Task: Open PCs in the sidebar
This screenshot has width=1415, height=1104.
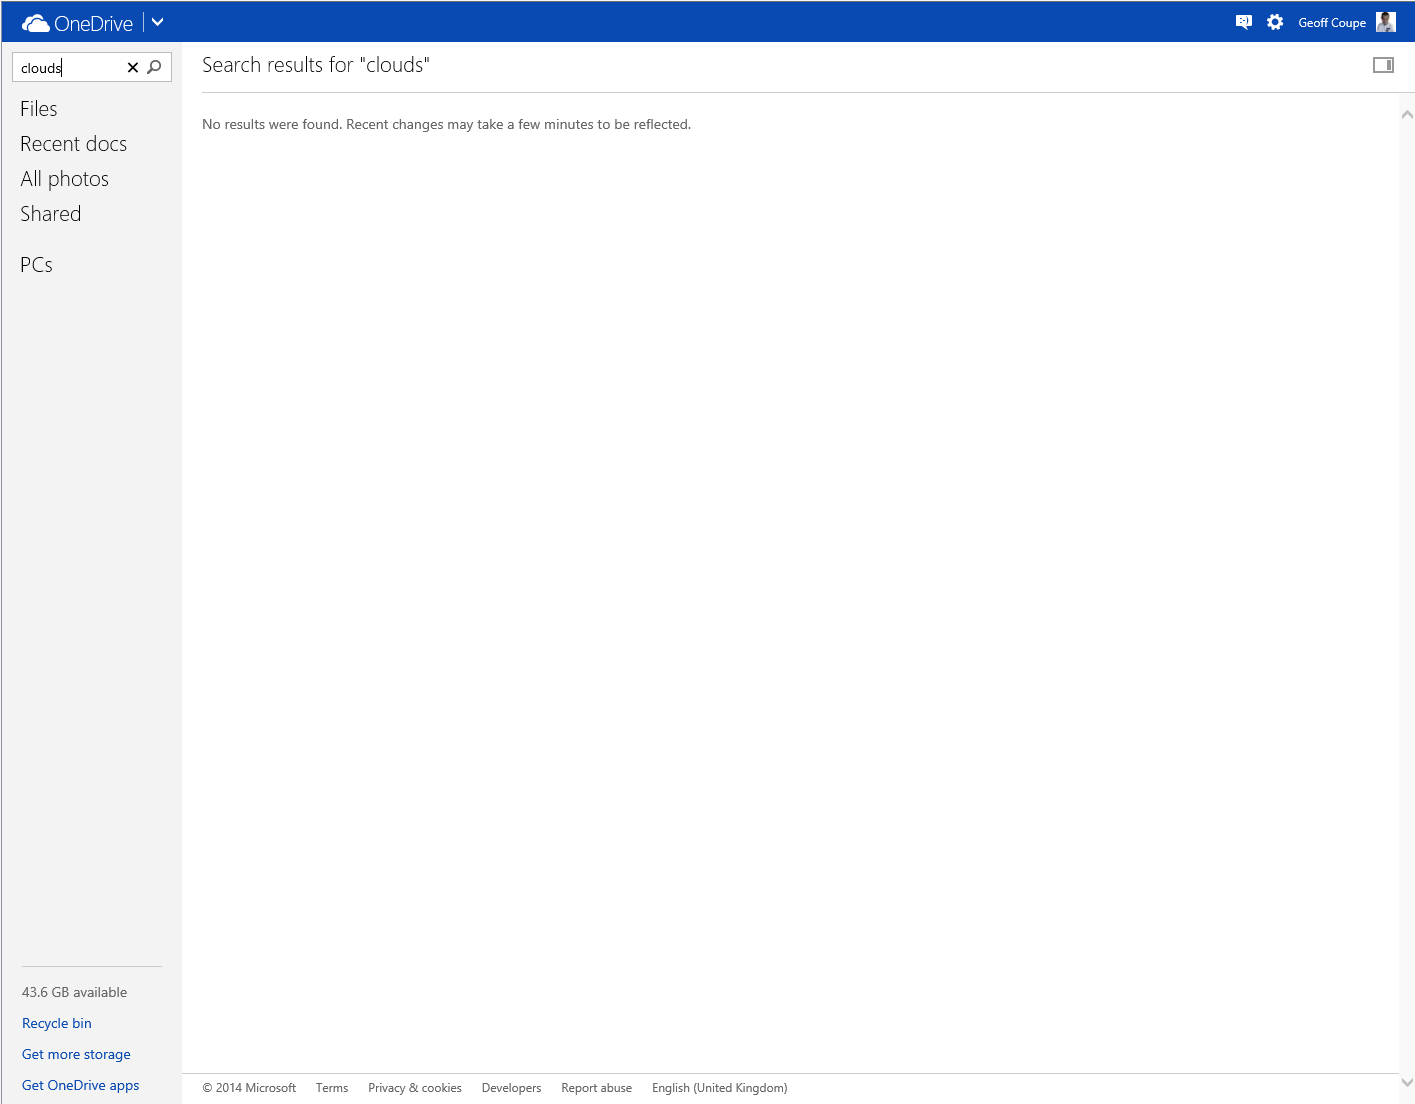Action: coord(36,265)
